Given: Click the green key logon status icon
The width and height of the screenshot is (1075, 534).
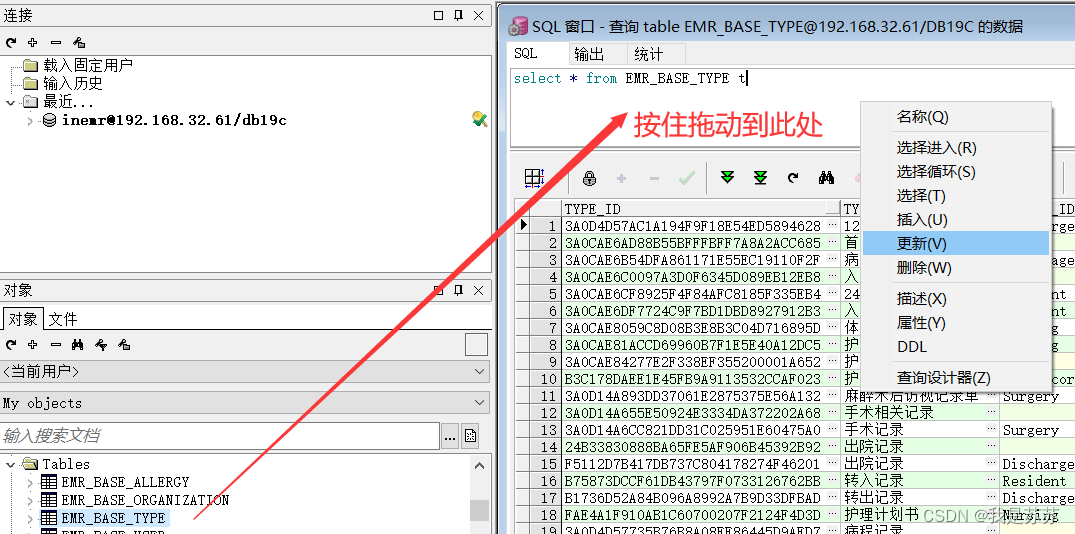Looking at the screenshot, I should click(x=479, y=120).
